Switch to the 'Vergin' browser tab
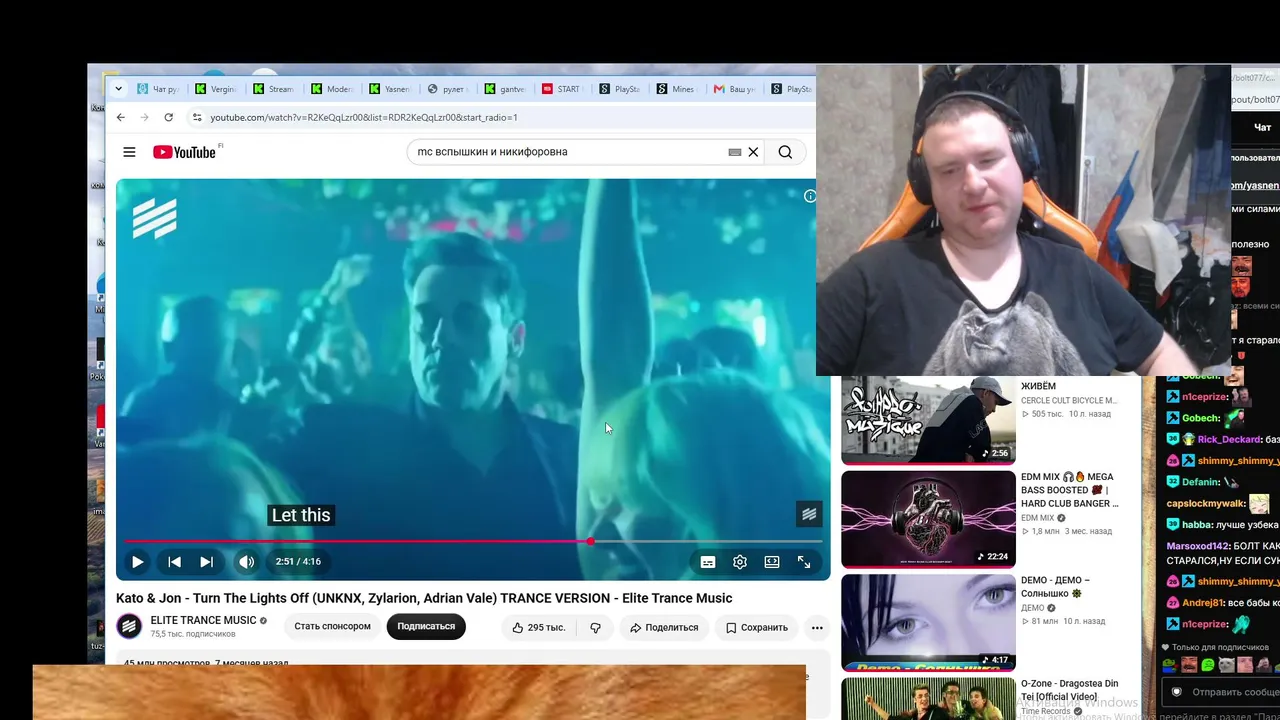Image resolution: width=1280 pixels, height=720 pixels. [x=216, y=89]
